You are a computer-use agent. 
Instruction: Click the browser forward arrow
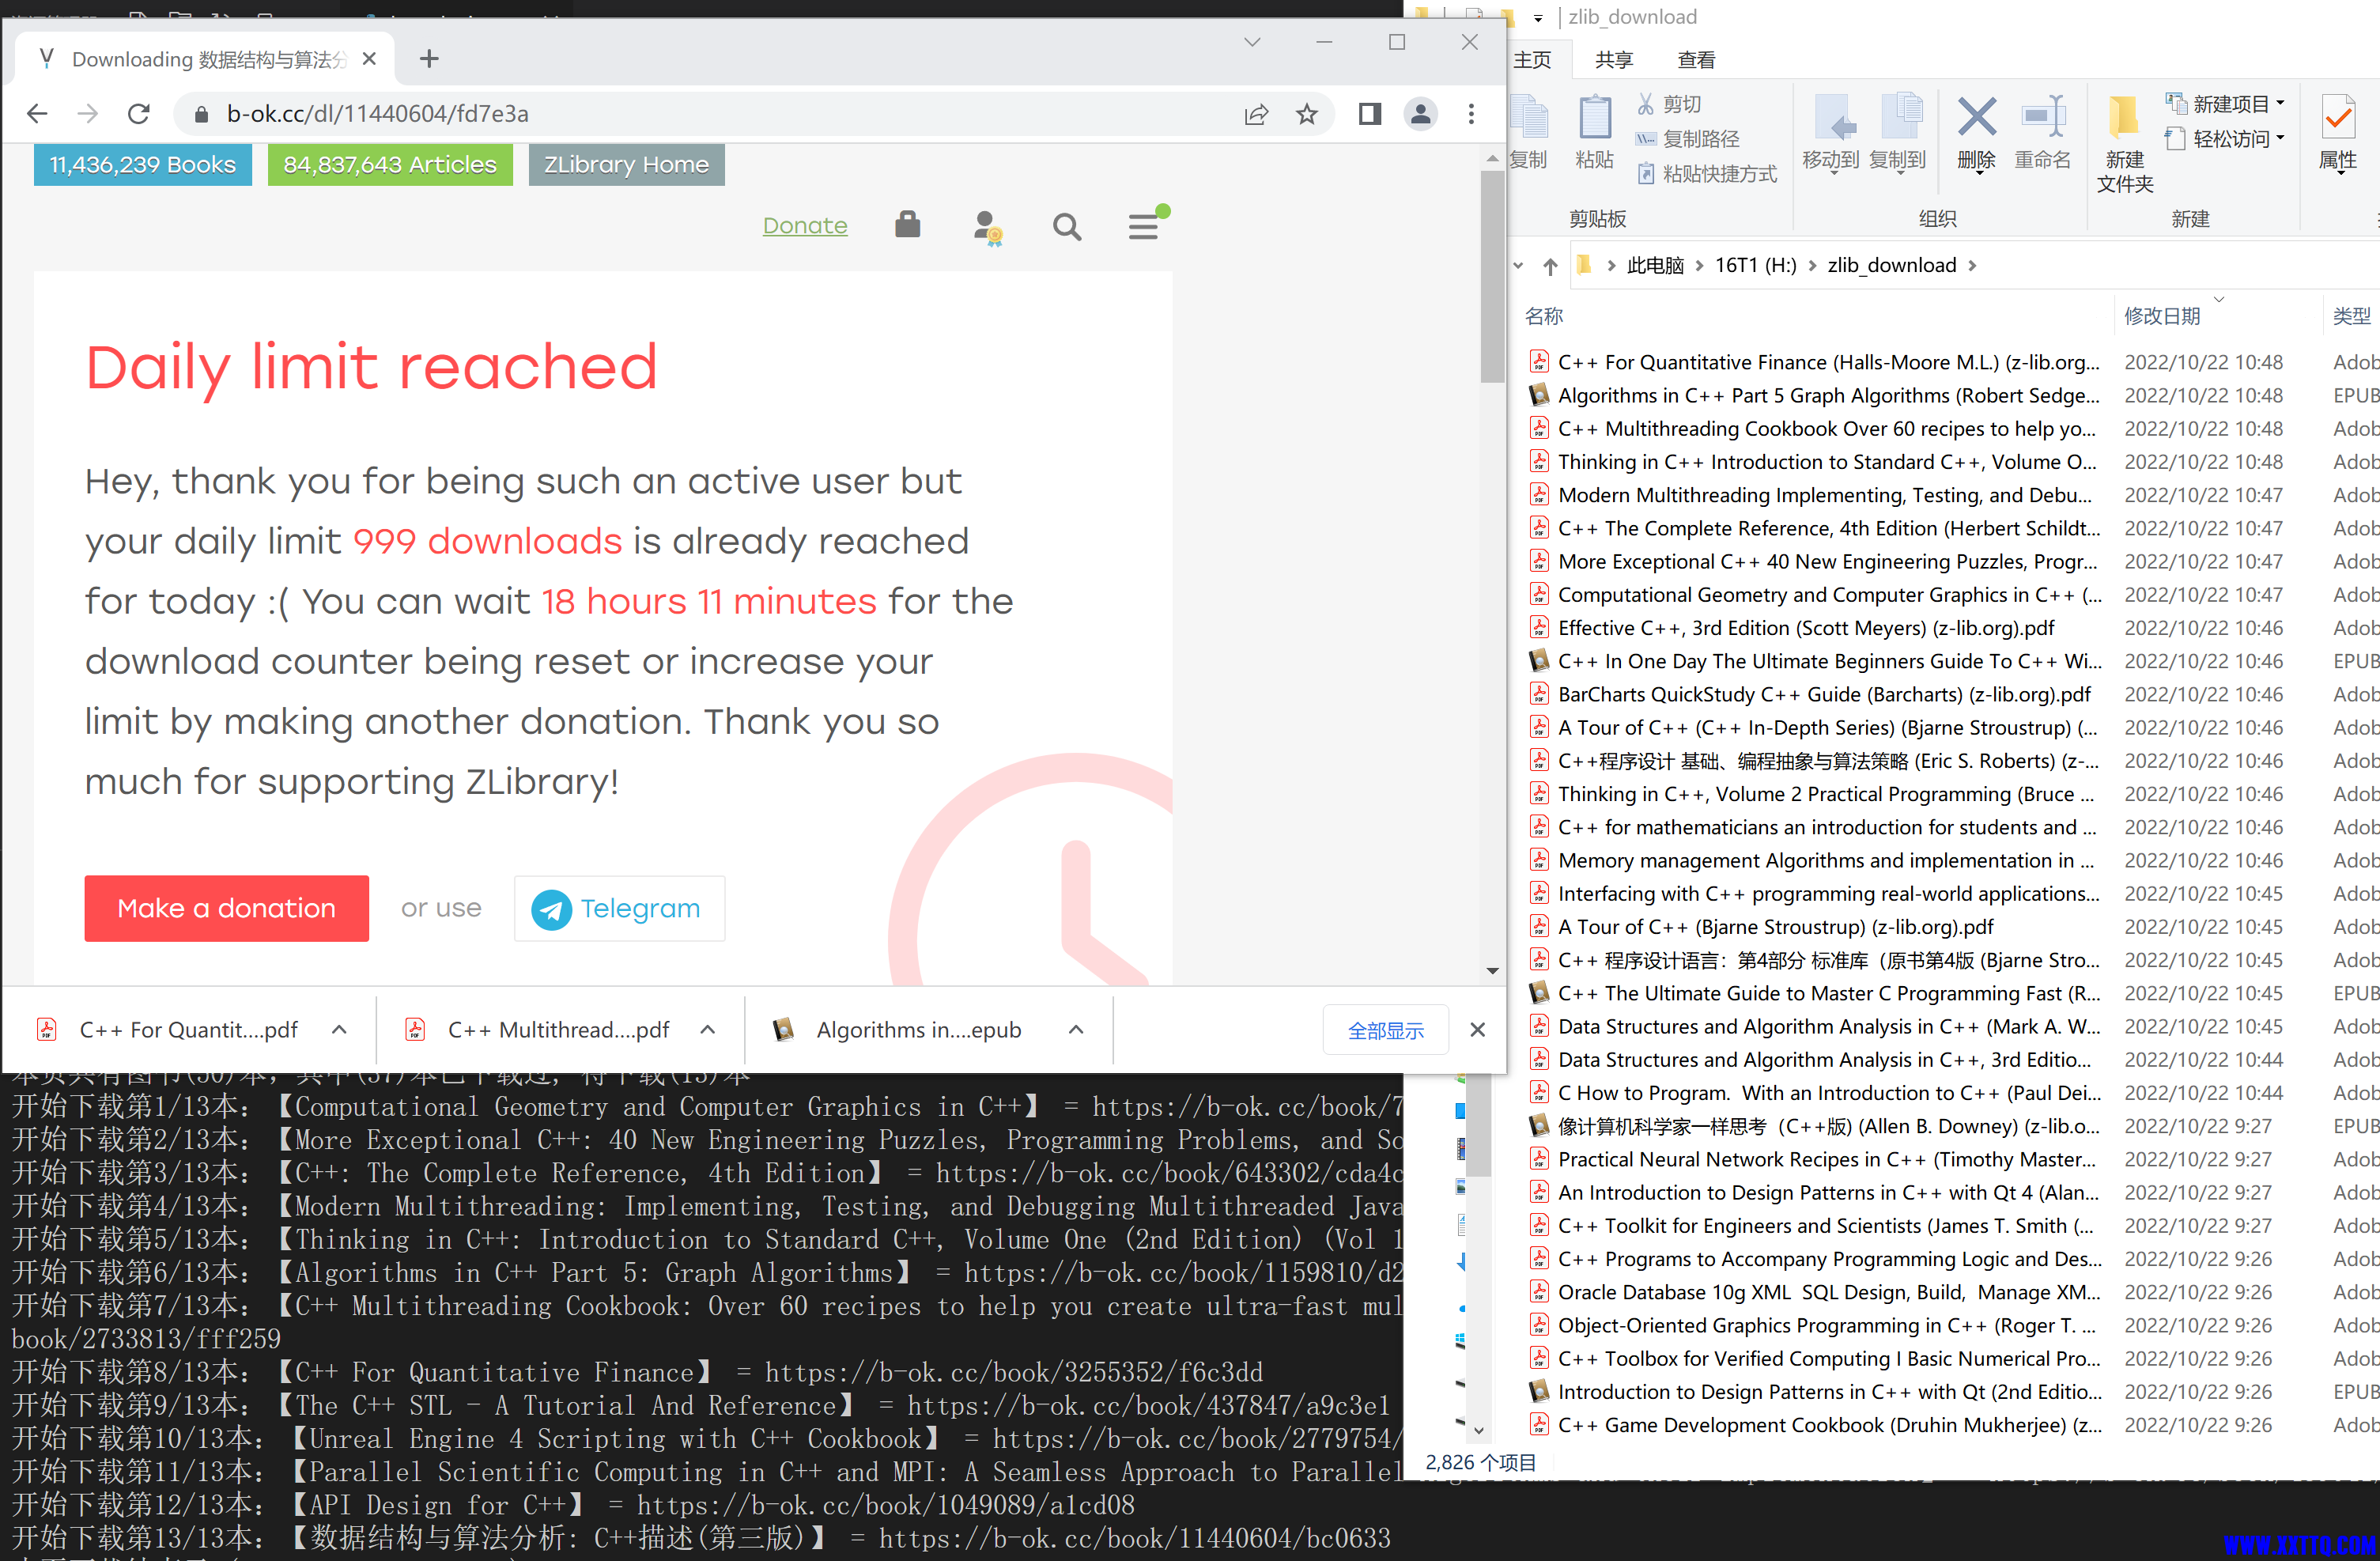coord(88,114)
